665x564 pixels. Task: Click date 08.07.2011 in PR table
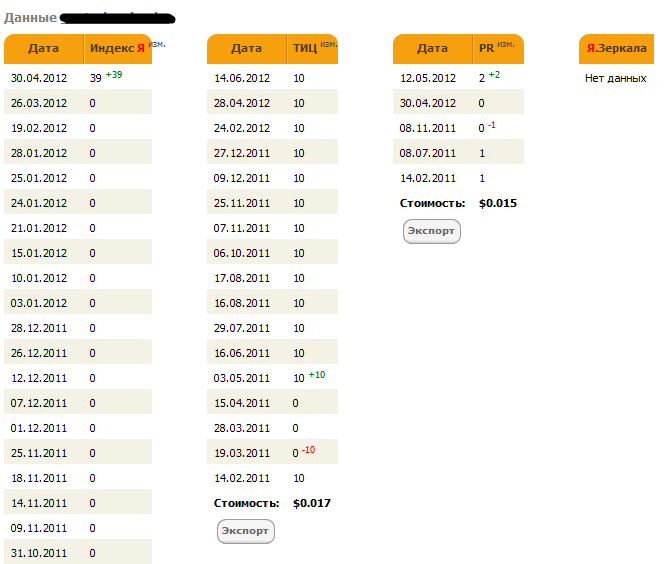click(x=428, y=154)
